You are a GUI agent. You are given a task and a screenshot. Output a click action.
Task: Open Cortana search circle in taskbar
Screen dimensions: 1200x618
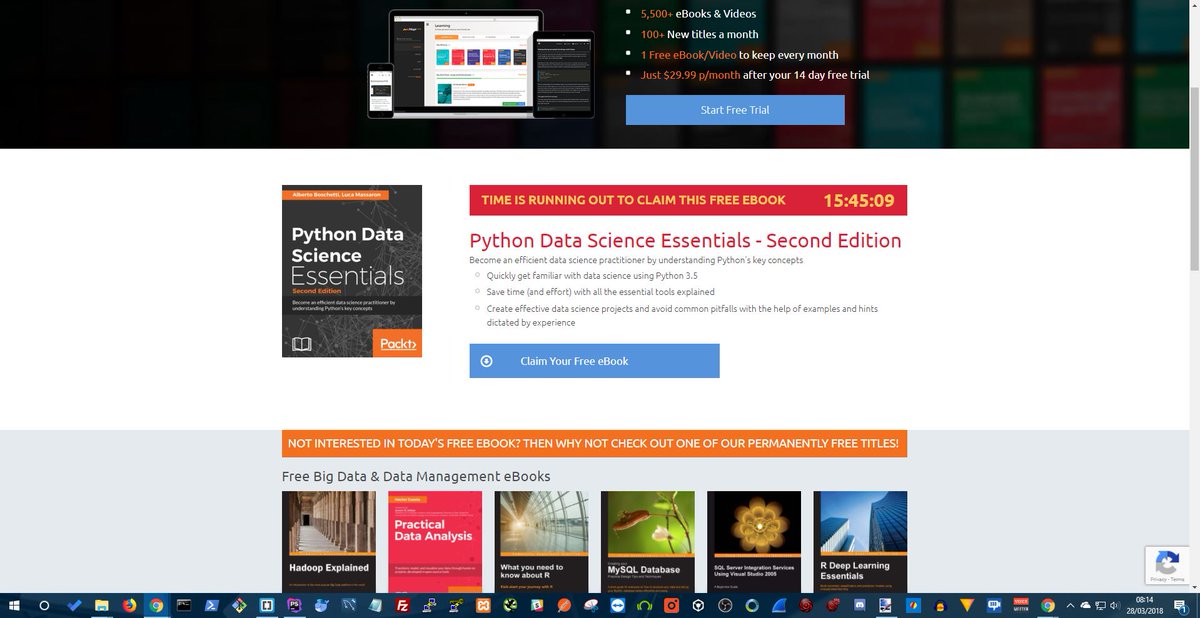[44, 606]
